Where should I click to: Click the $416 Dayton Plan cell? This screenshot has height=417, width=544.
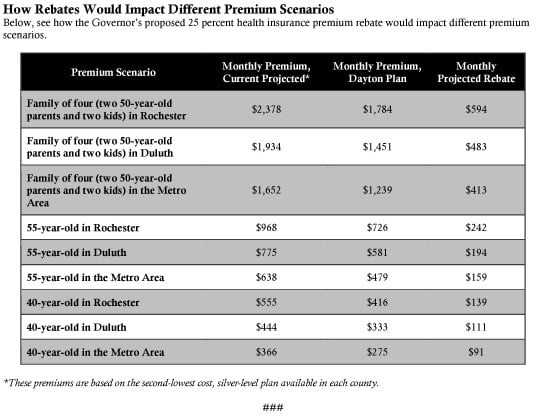click(x=377, y=303)
